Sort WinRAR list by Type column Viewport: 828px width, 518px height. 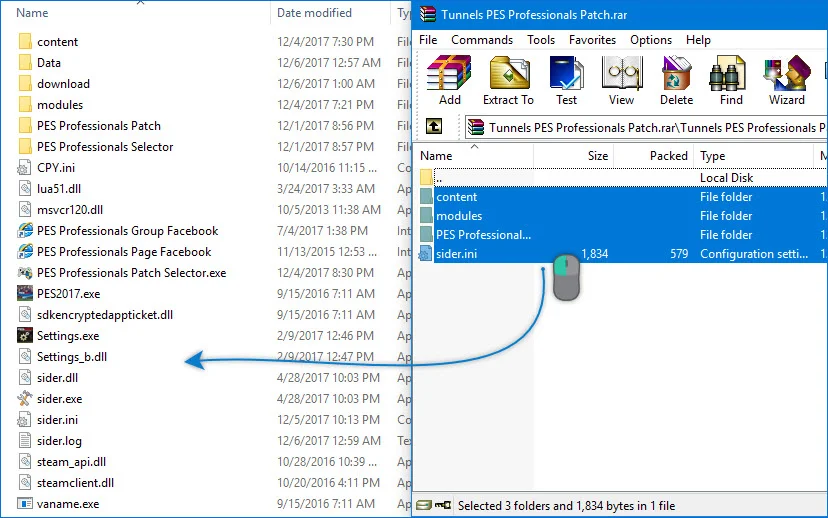click(x=712, y=156)
